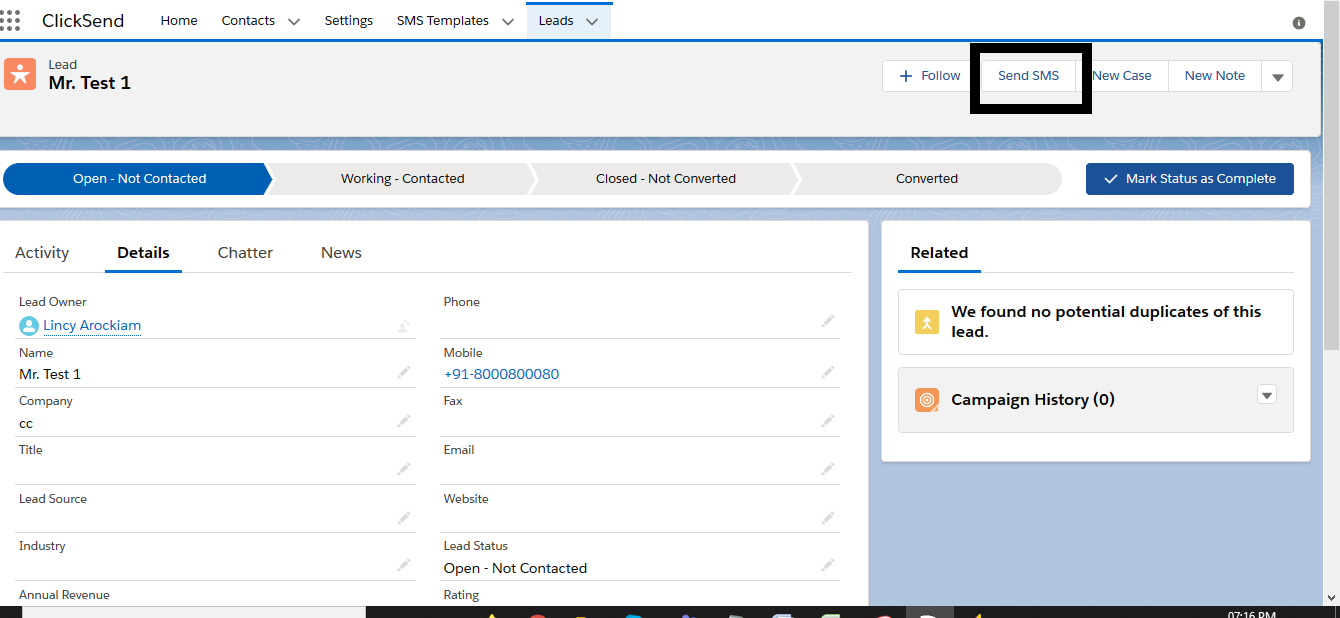Open the App Launcher grid icon
The width and height of the screenshot is (1340, 618).
pyautogui.click(x=10, y=21)
